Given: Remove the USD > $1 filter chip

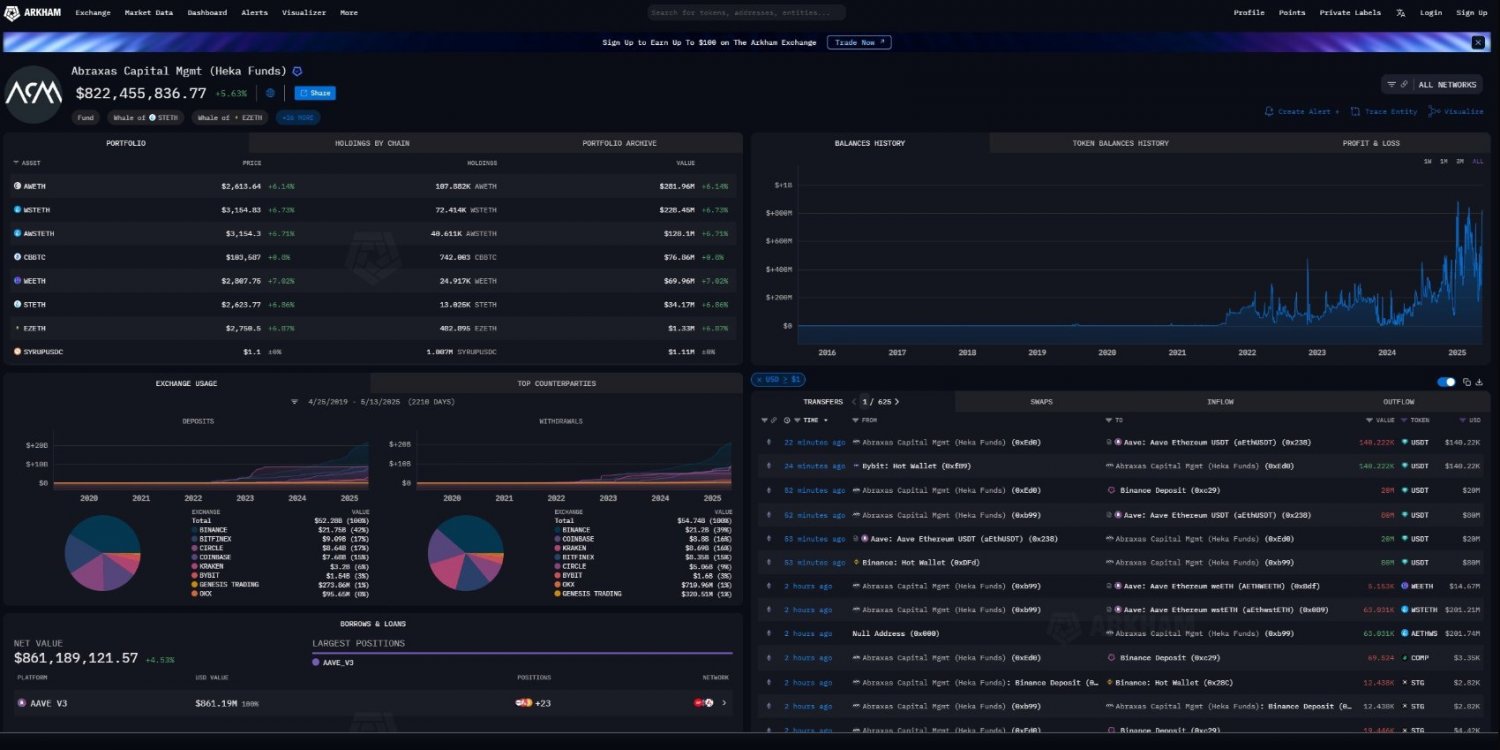Looking at the screenshot, I should click(777, 380).
